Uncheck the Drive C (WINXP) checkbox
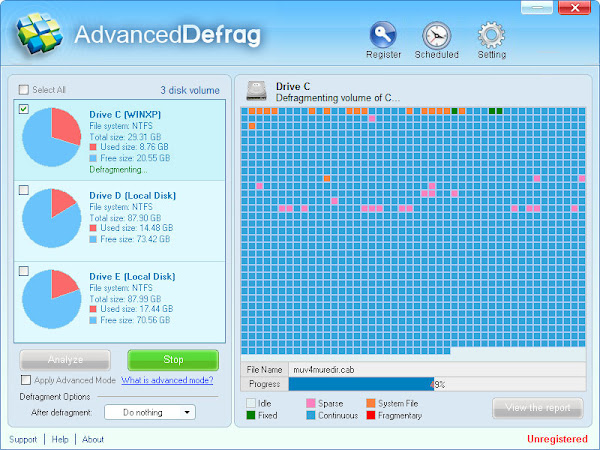The image size is (600, 450). 24,109
